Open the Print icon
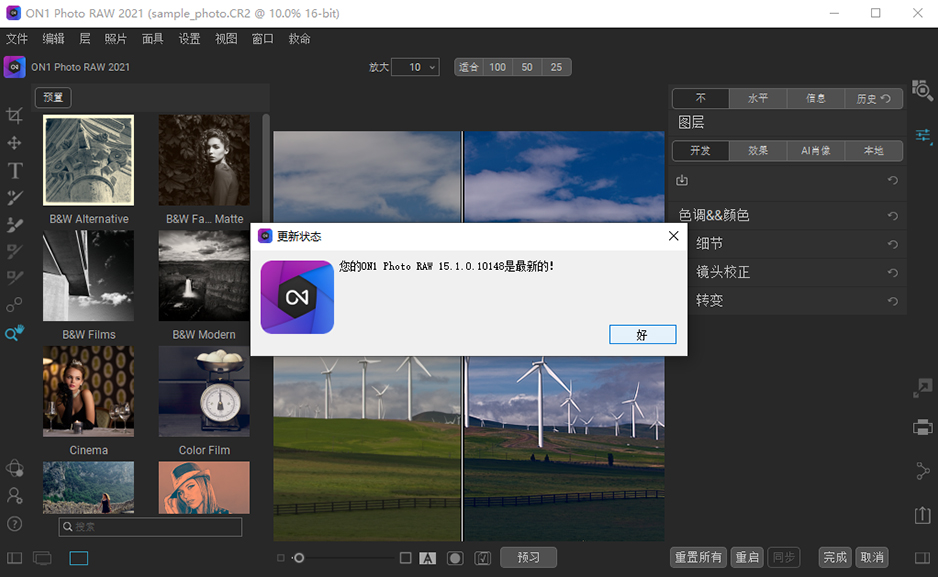Viewport: 938px width, 577px height. click(922, 427)
